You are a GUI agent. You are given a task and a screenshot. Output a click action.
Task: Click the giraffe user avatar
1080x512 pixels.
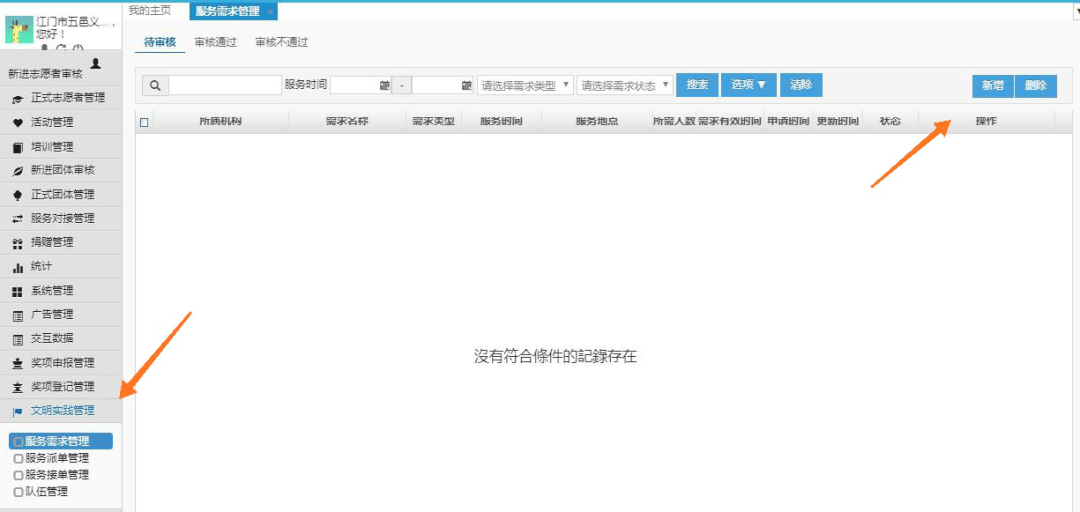[x=19, y=30]
